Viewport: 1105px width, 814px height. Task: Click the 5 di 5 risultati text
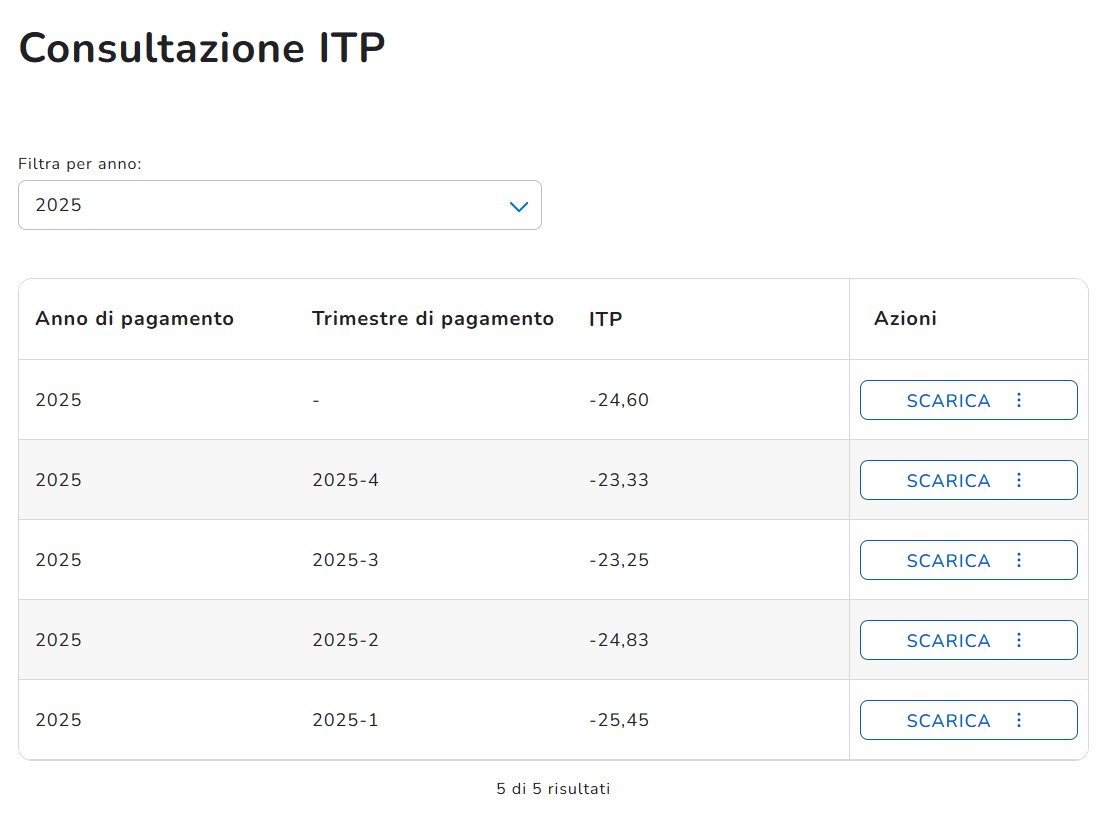[x=553, y=789]
